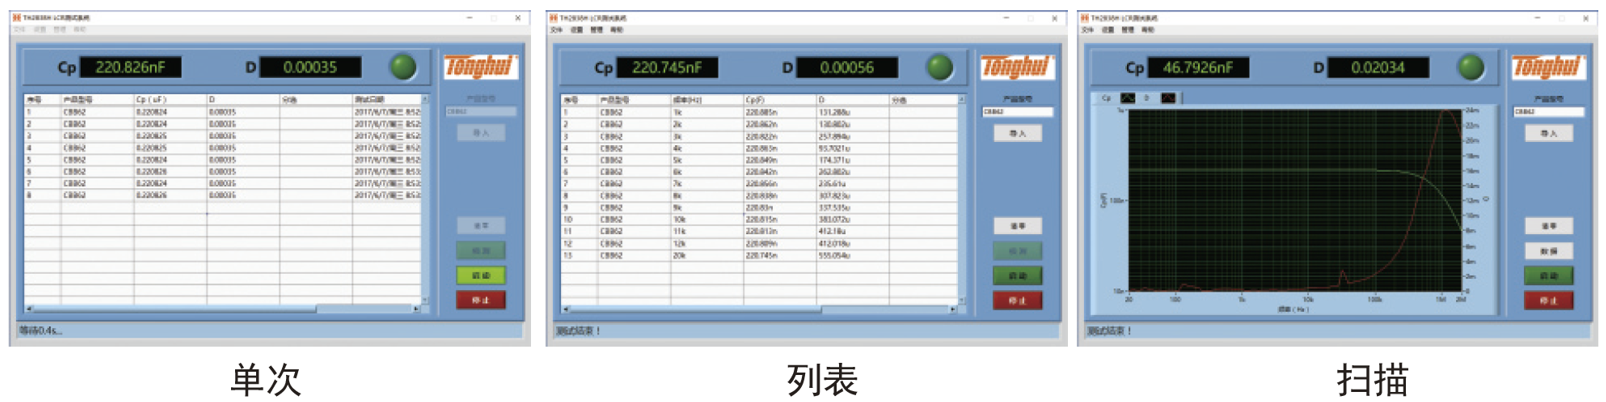Toggle the D trace legend in the 扫描 graph
This screenshot has width=1606, height=402.
pyautogui.click(x=1167, y=98)
